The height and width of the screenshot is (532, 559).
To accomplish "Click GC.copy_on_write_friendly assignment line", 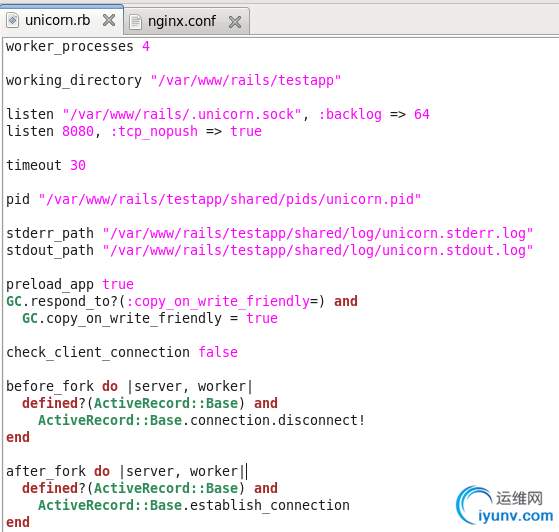I will 150,318.
